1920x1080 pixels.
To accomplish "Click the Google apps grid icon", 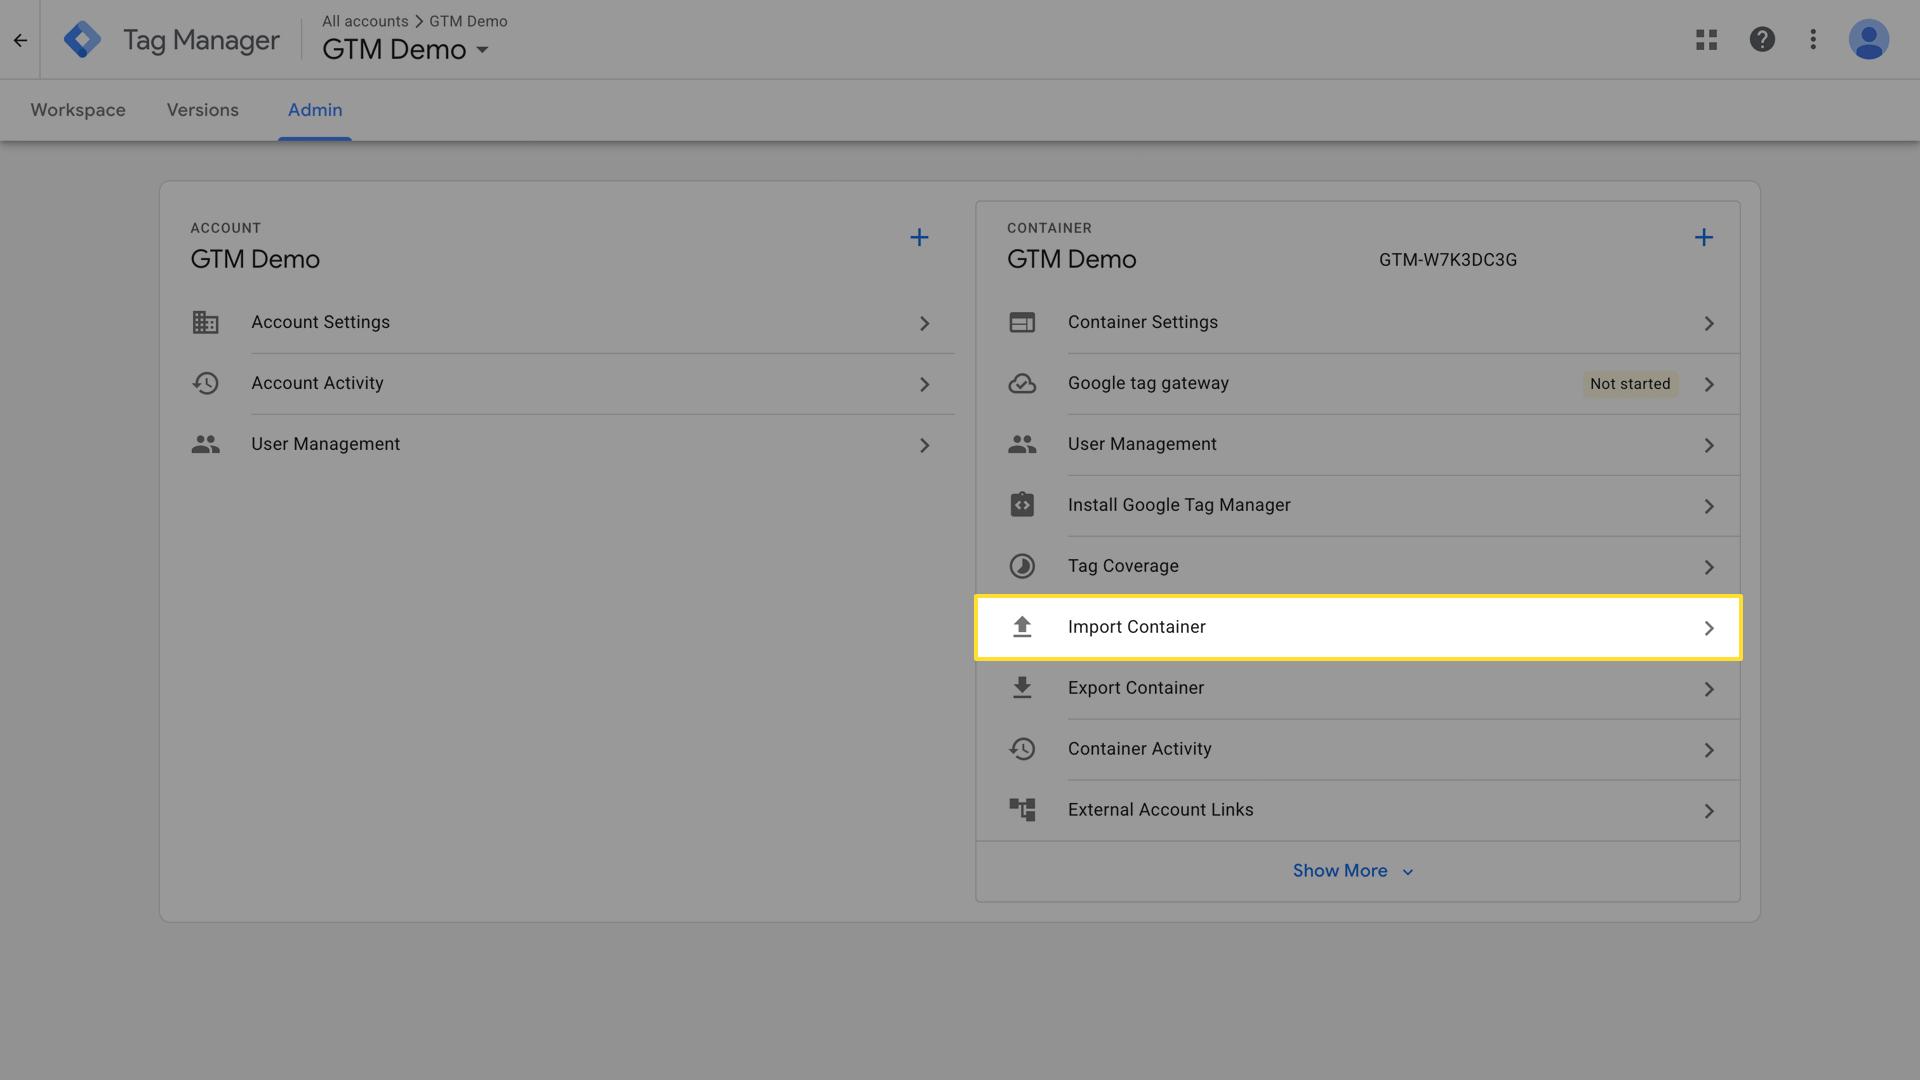I will point(1706,39).
